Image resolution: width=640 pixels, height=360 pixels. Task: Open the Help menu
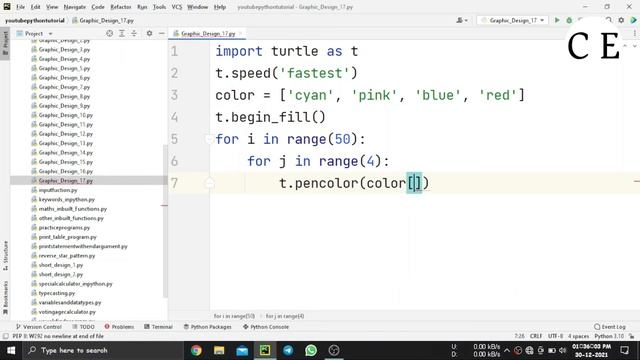tap(220, 7)
